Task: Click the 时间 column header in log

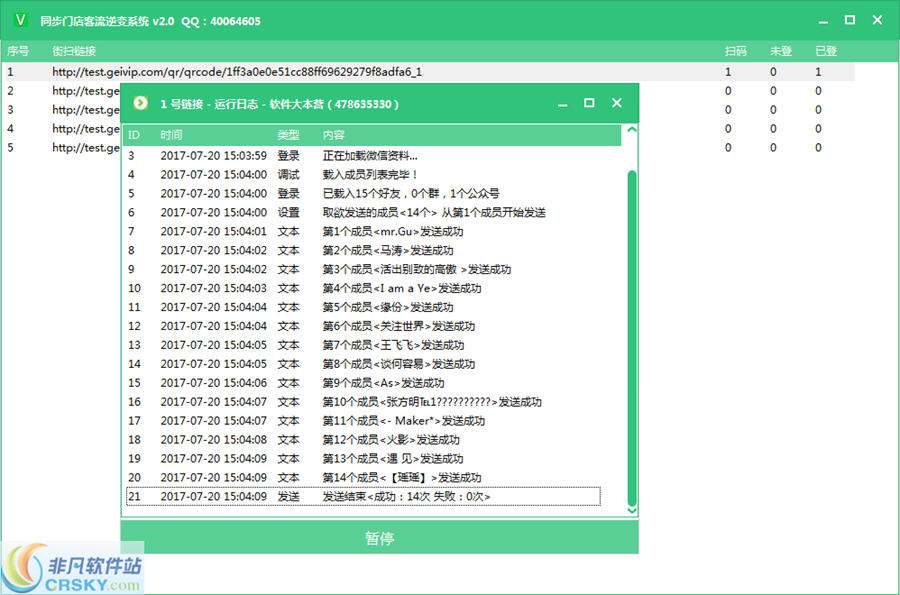Action: (171, 135)
